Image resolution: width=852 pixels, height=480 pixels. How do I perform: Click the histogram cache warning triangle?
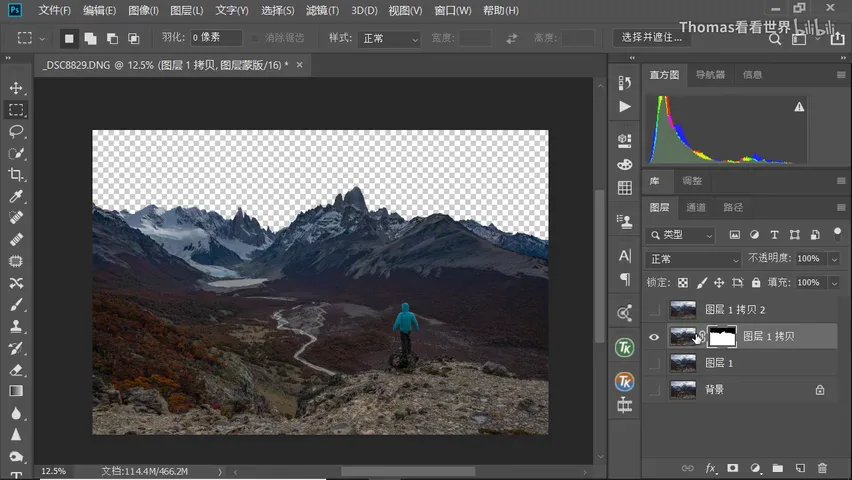799,107
